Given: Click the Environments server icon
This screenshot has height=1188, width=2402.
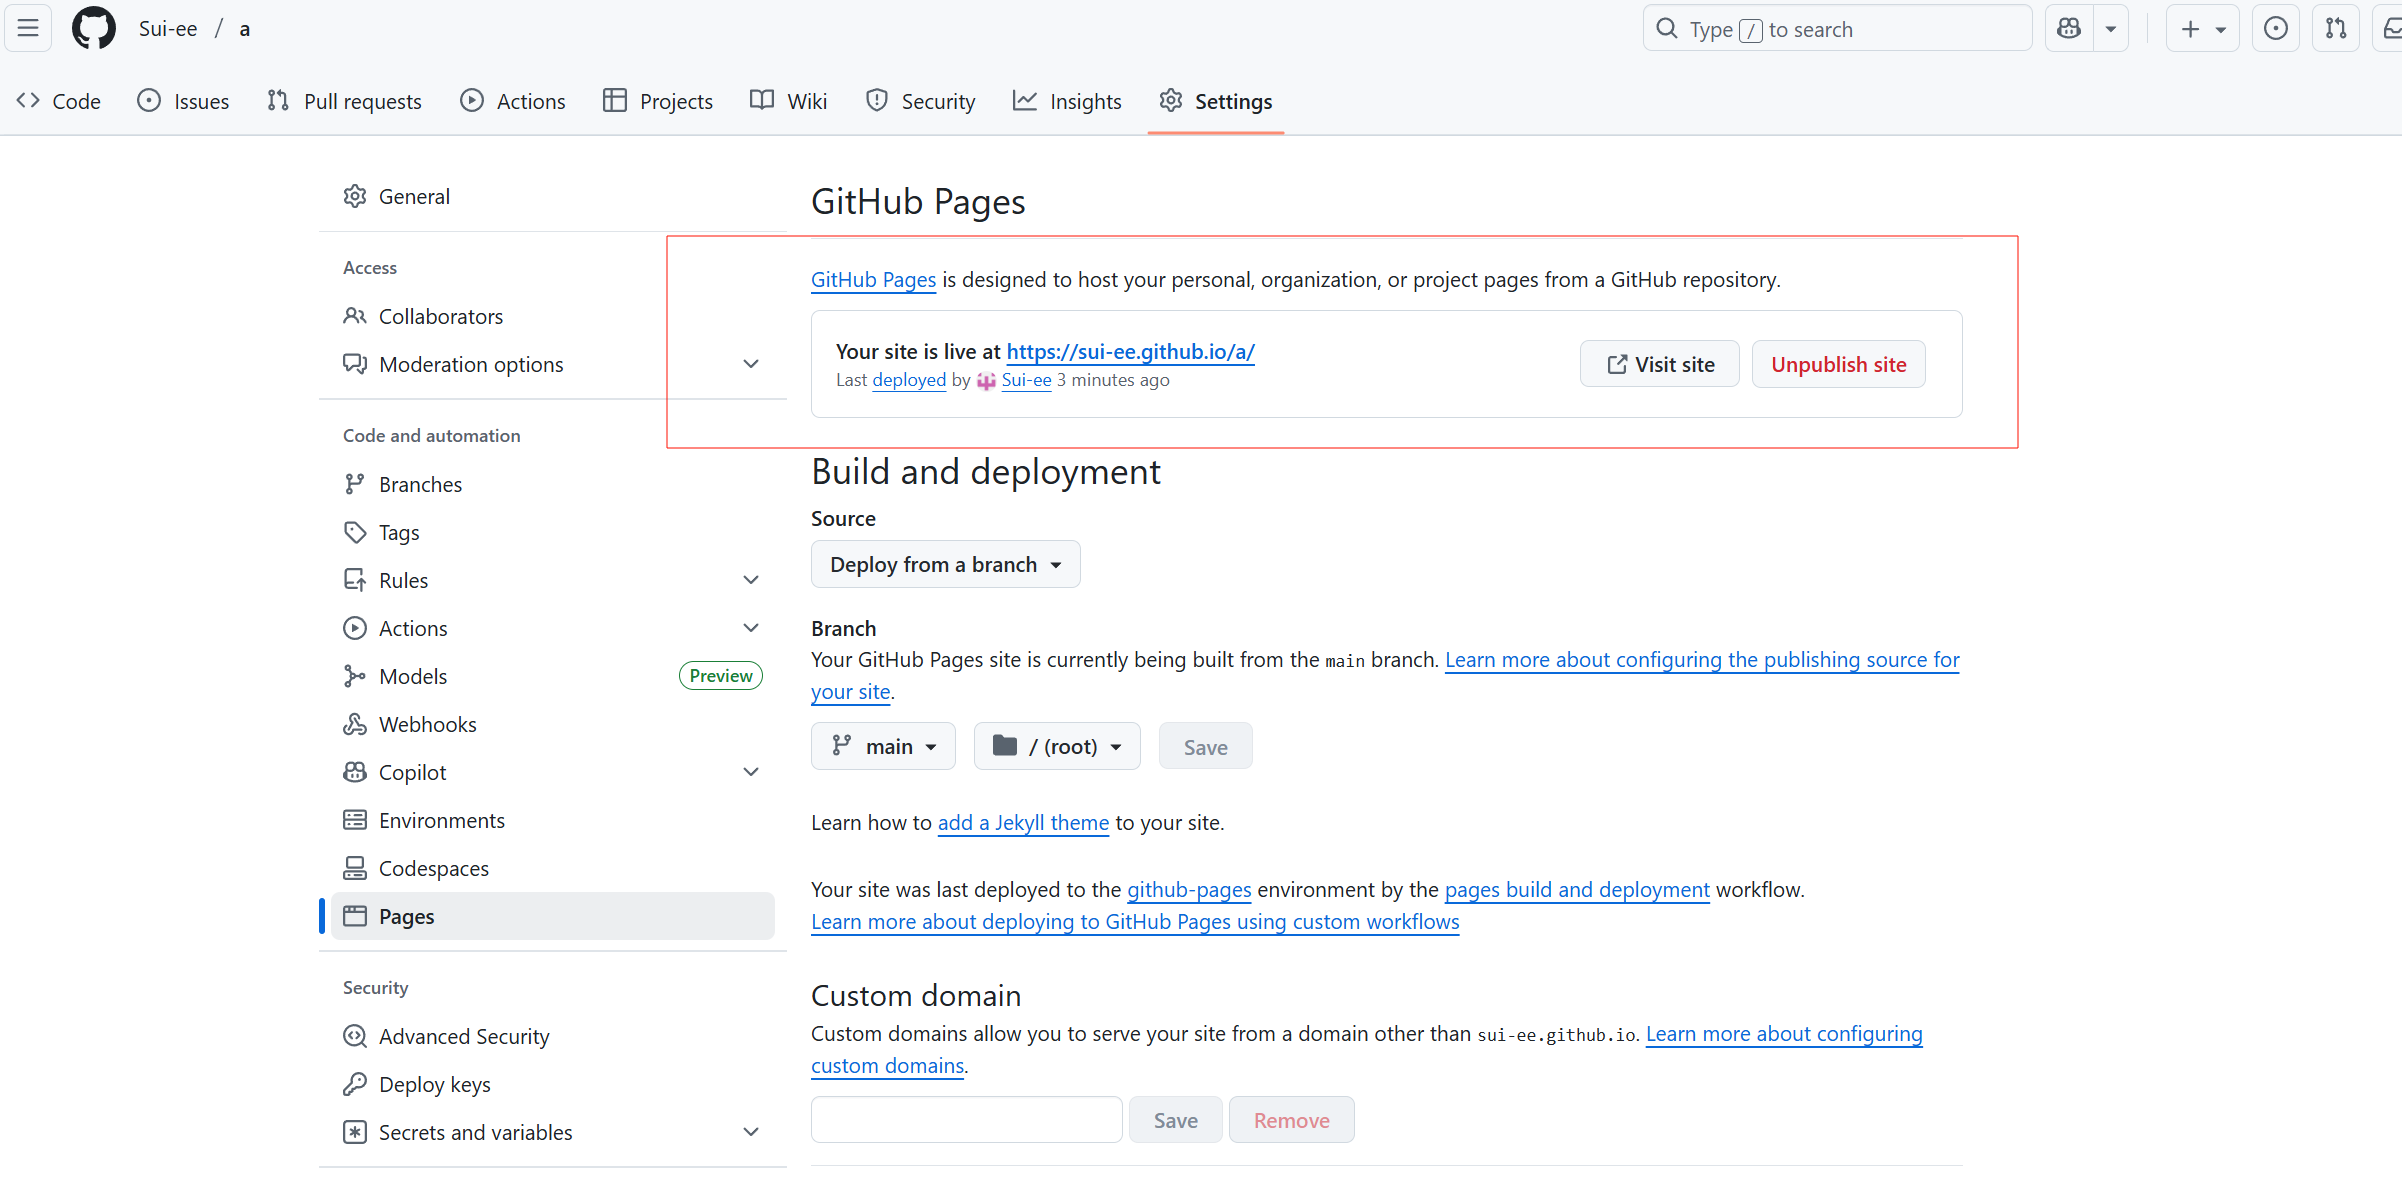Looking at the screenshot, I should click(355, 820).
